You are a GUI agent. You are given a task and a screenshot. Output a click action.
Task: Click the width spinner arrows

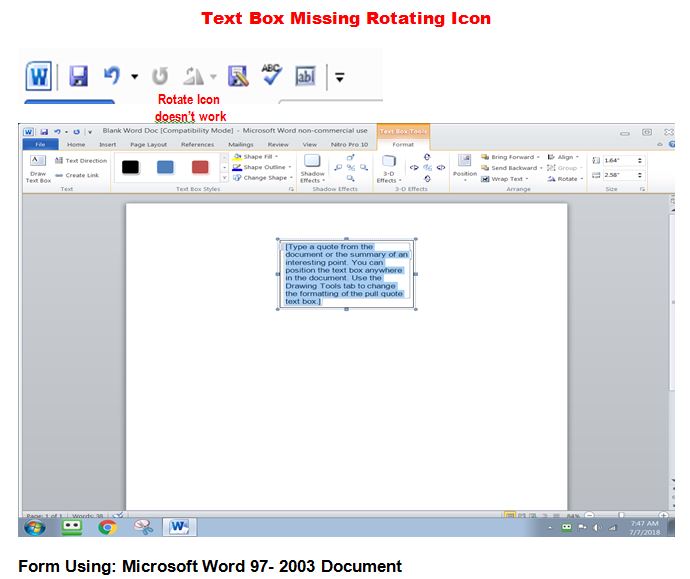pos(640,175)
